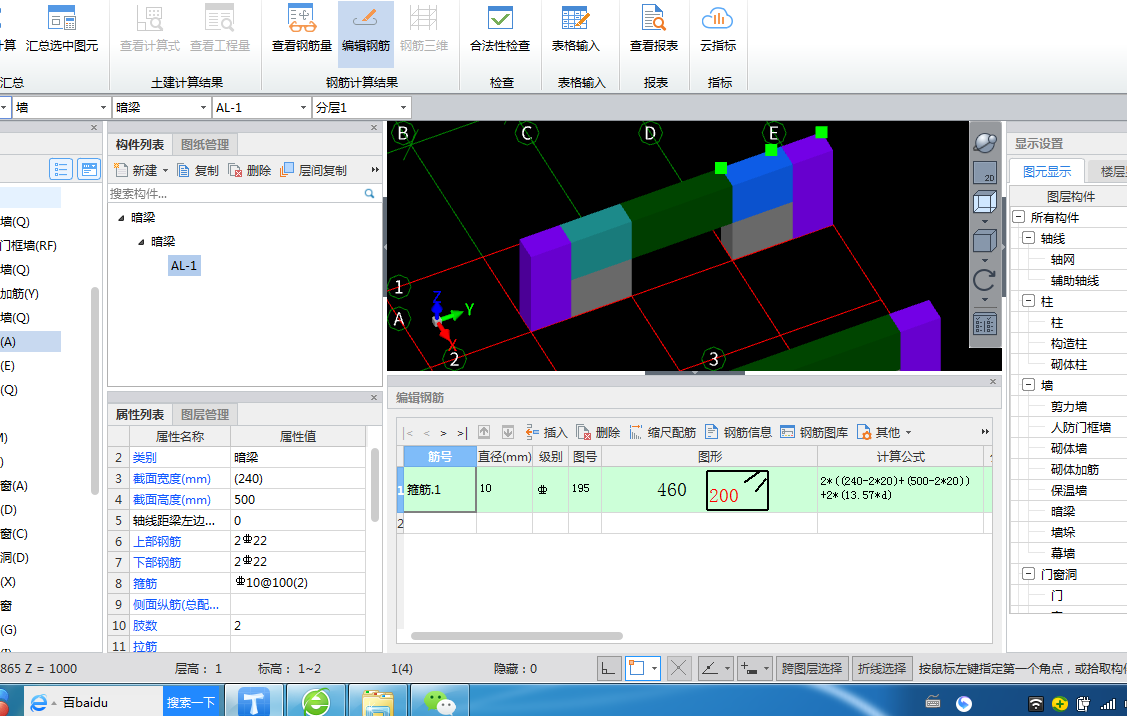This screenshot has height=716, width=1127.
Task: Click 缩尺配筋 button
Action: coord(663,432)
